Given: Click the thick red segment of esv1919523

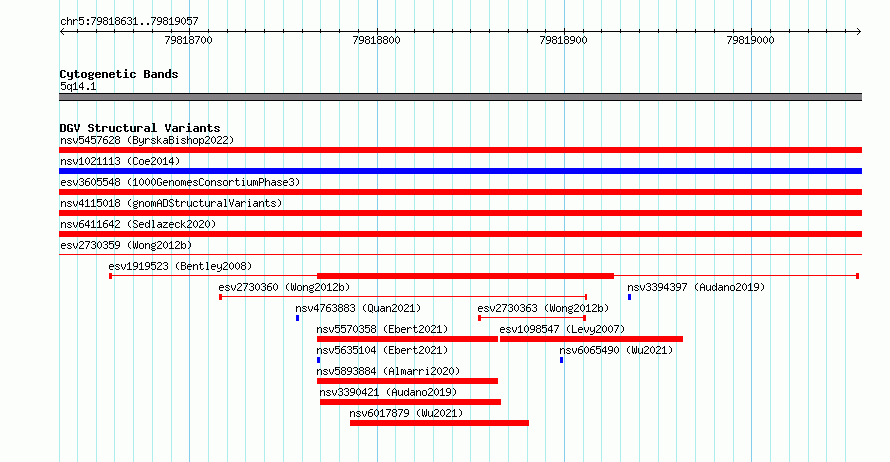Looking at the screenshot, I should pyautogui.click(x=465, y=276).
